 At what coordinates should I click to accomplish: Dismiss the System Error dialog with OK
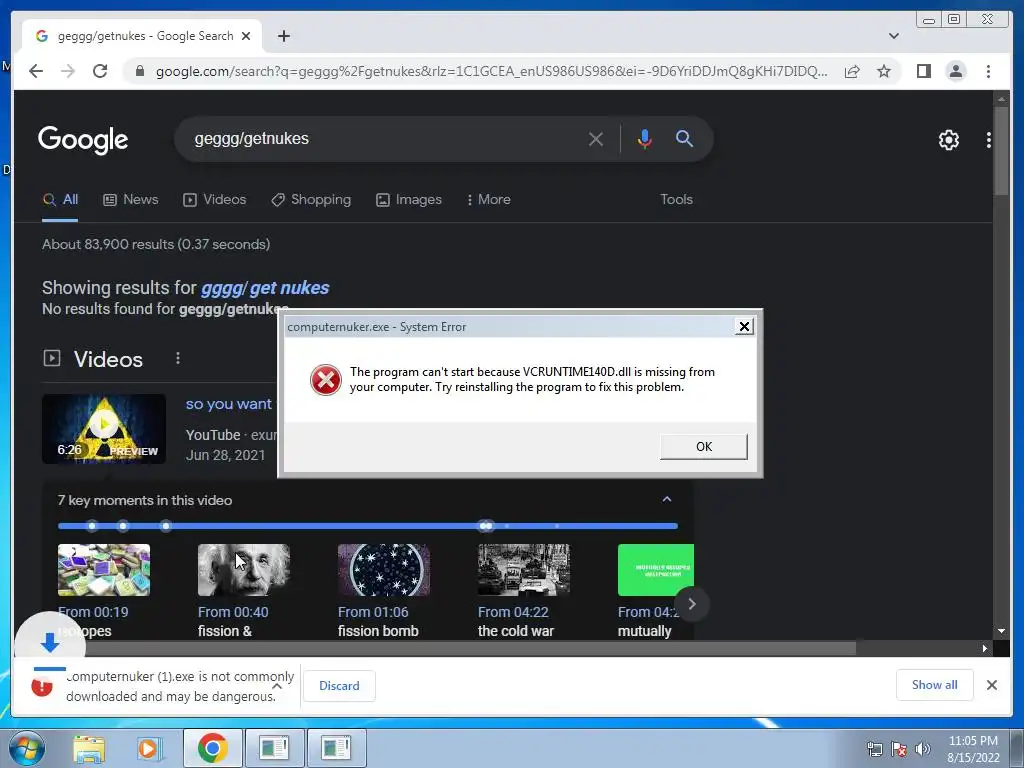click(703, 447)
